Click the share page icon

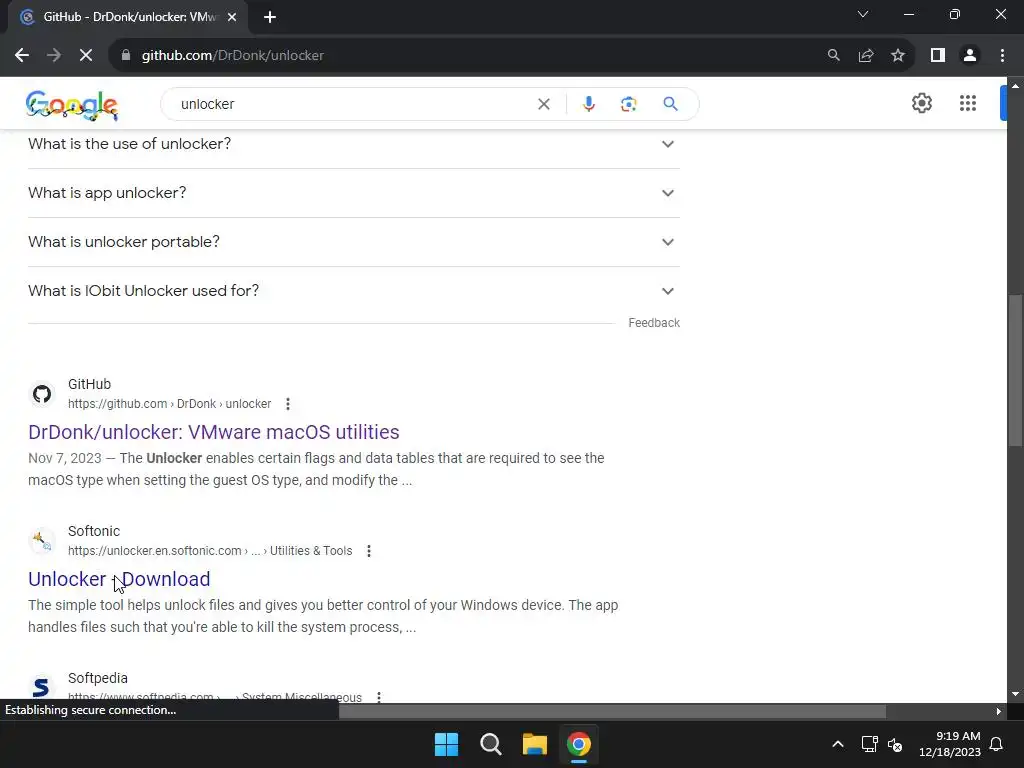pyautogui.click(x=866, y=56)
